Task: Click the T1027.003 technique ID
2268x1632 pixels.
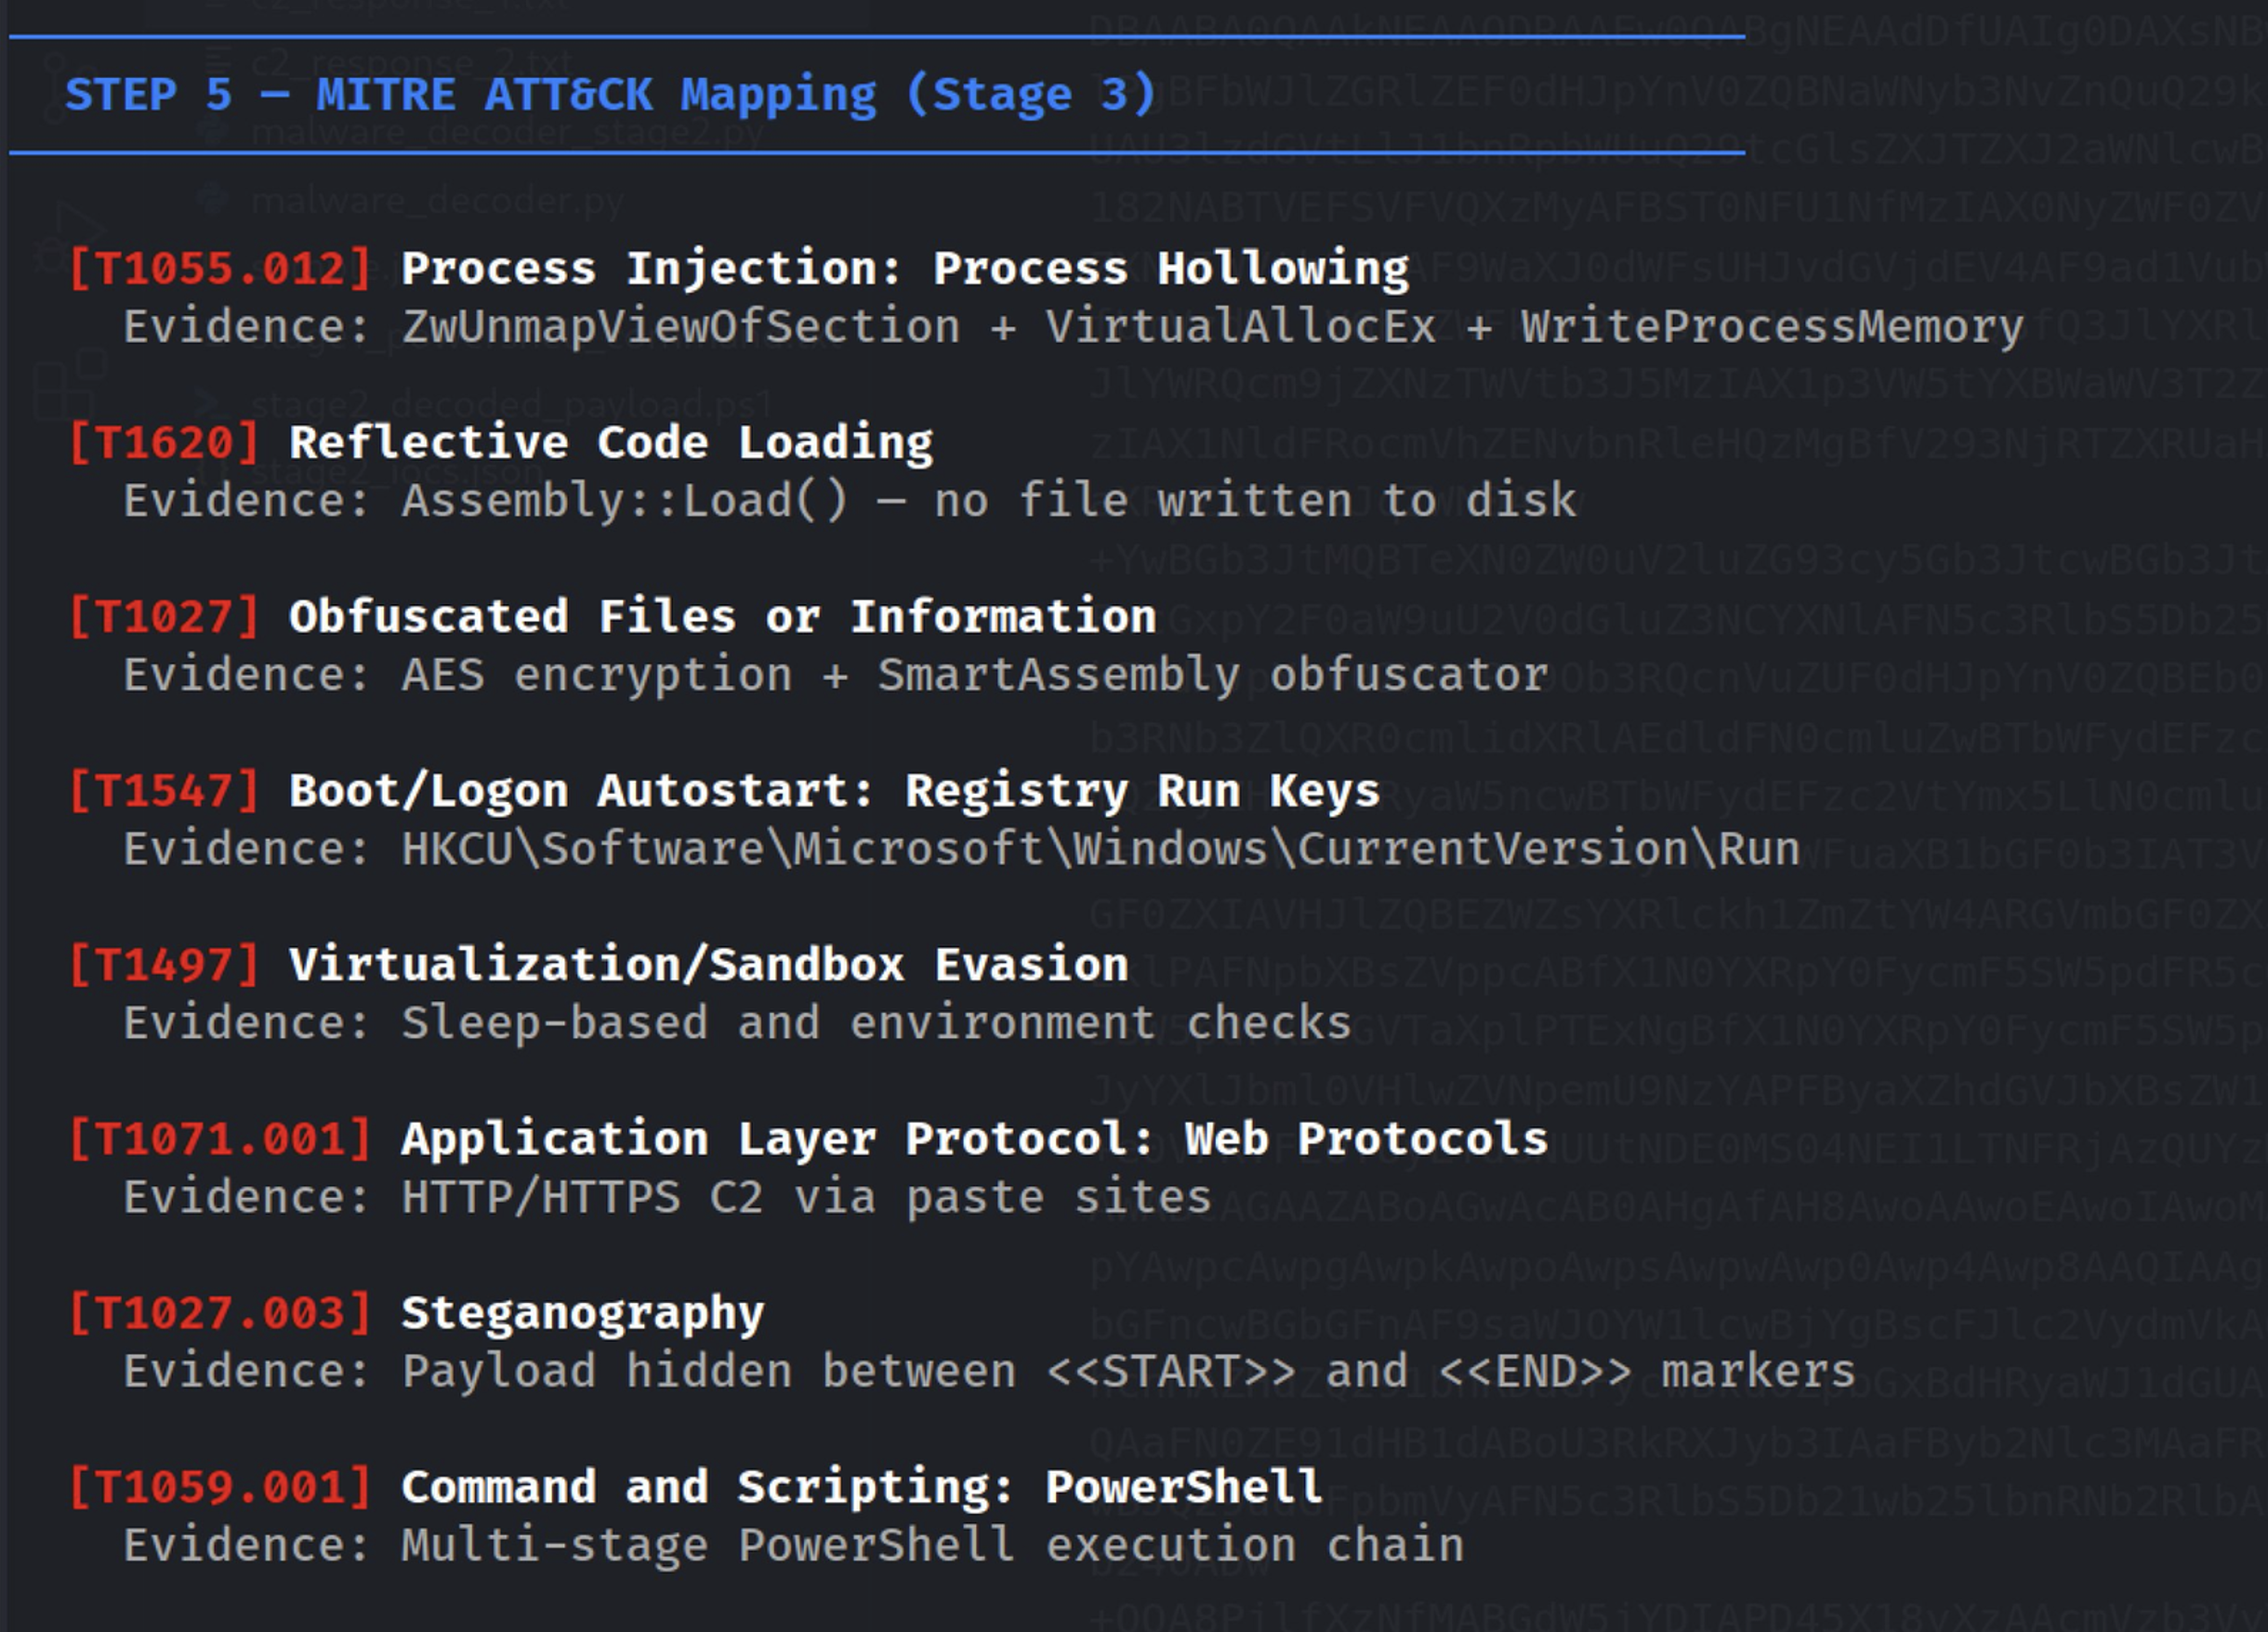Action: (x=220, y=1313)
